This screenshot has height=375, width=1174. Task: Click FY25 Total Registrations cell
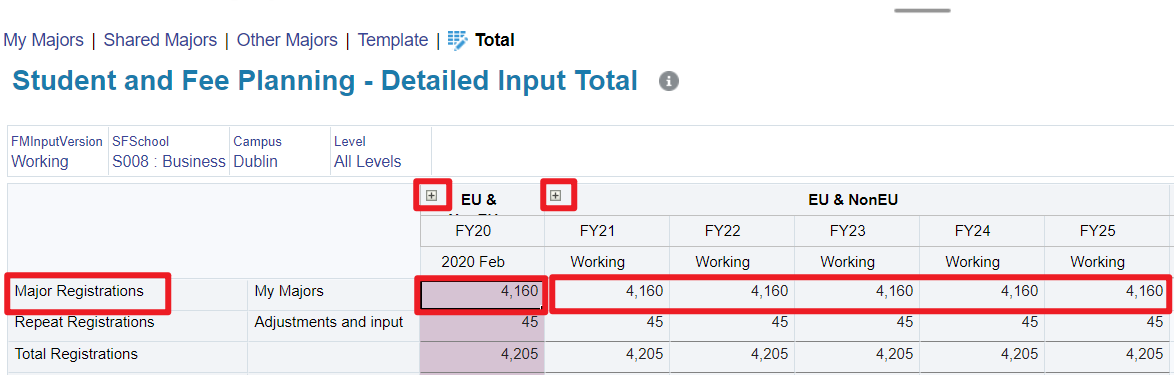point(1107,356)
